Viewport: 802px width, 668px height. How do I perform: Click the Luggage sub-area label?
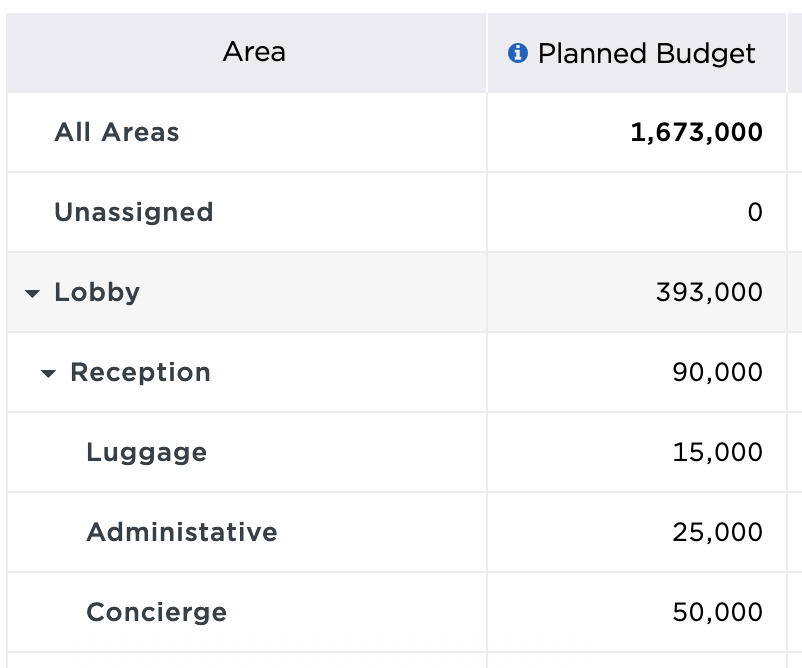click(x=146, y=452)
